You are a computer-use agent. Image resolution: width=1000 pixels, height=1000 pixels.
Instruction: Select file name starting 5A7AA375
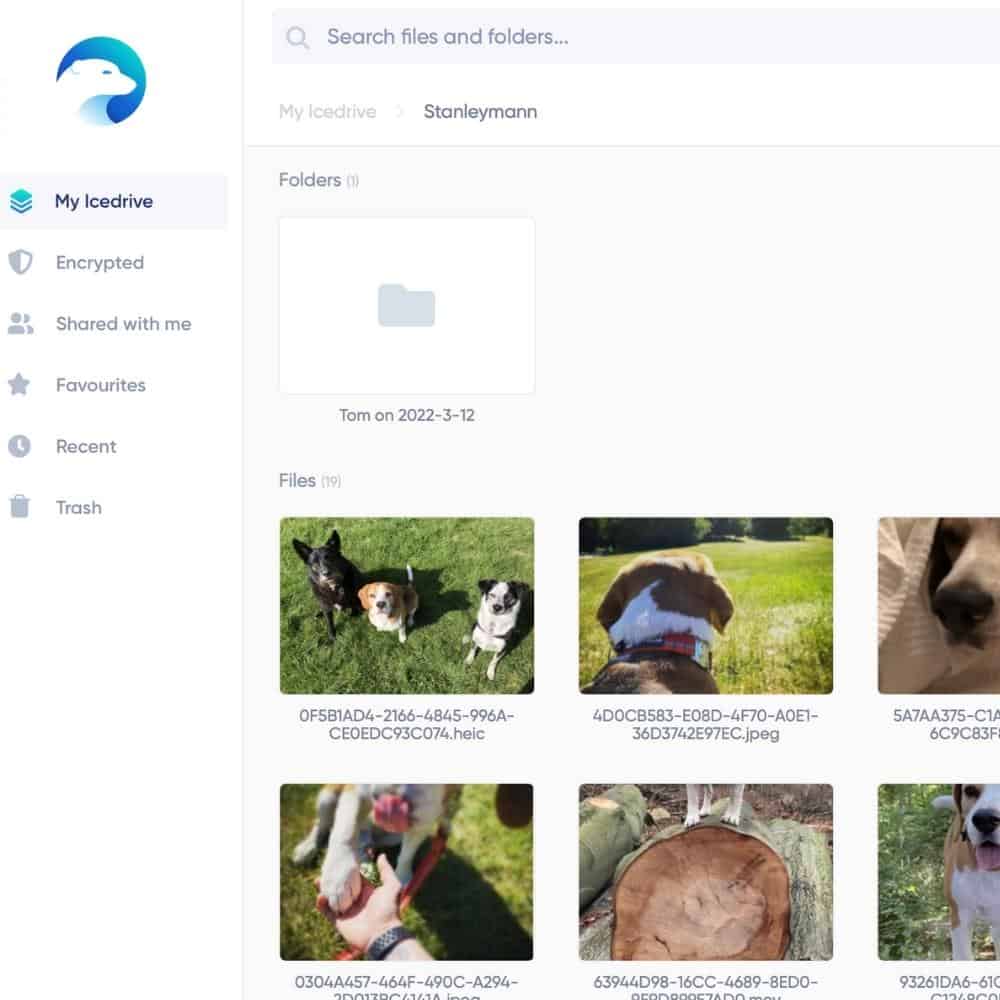(x=946, y=724)
